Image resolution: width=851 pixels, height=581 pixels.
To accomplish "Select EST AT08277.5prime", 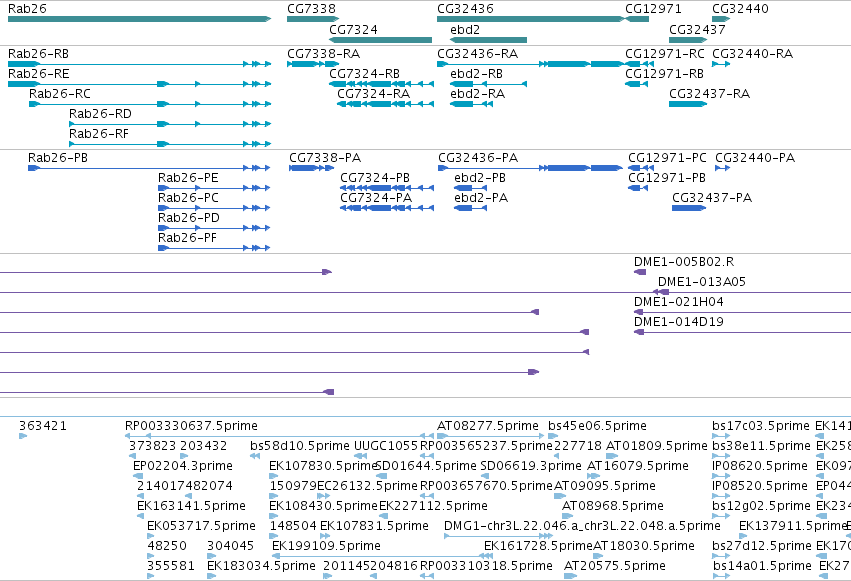I will pyautogui.click(x=490, y=436).
